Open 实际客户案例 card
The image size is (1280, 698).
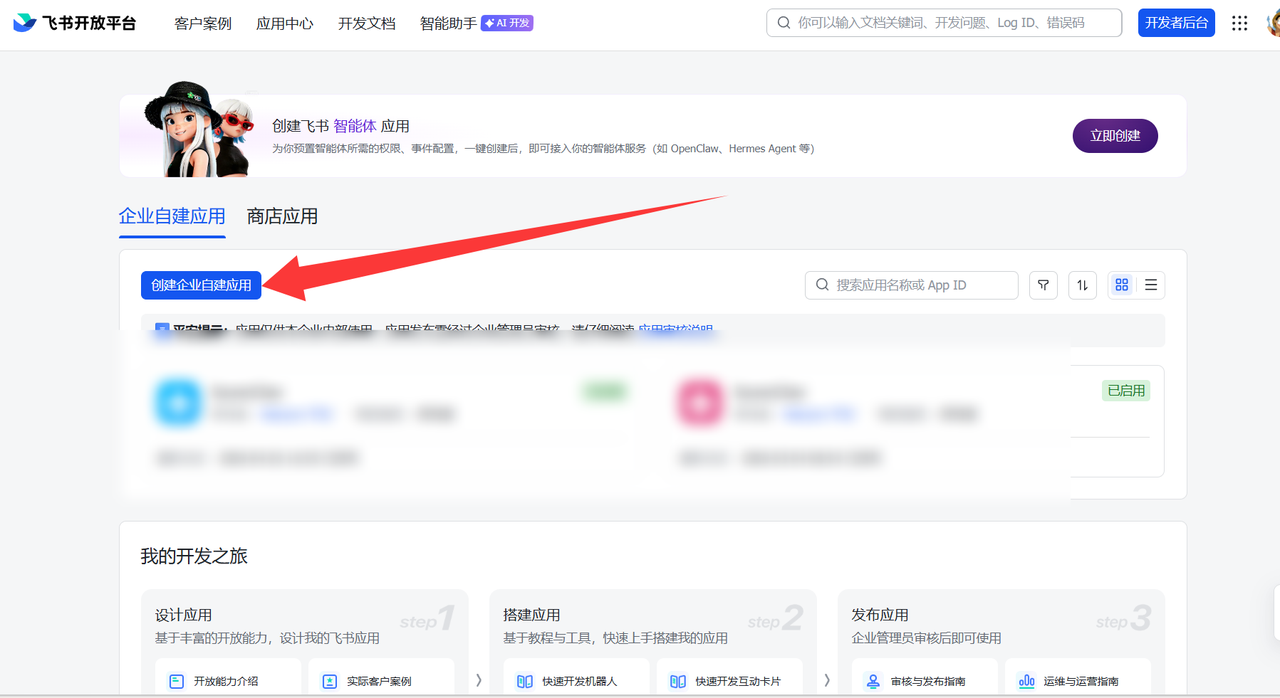tap(381, 678)
